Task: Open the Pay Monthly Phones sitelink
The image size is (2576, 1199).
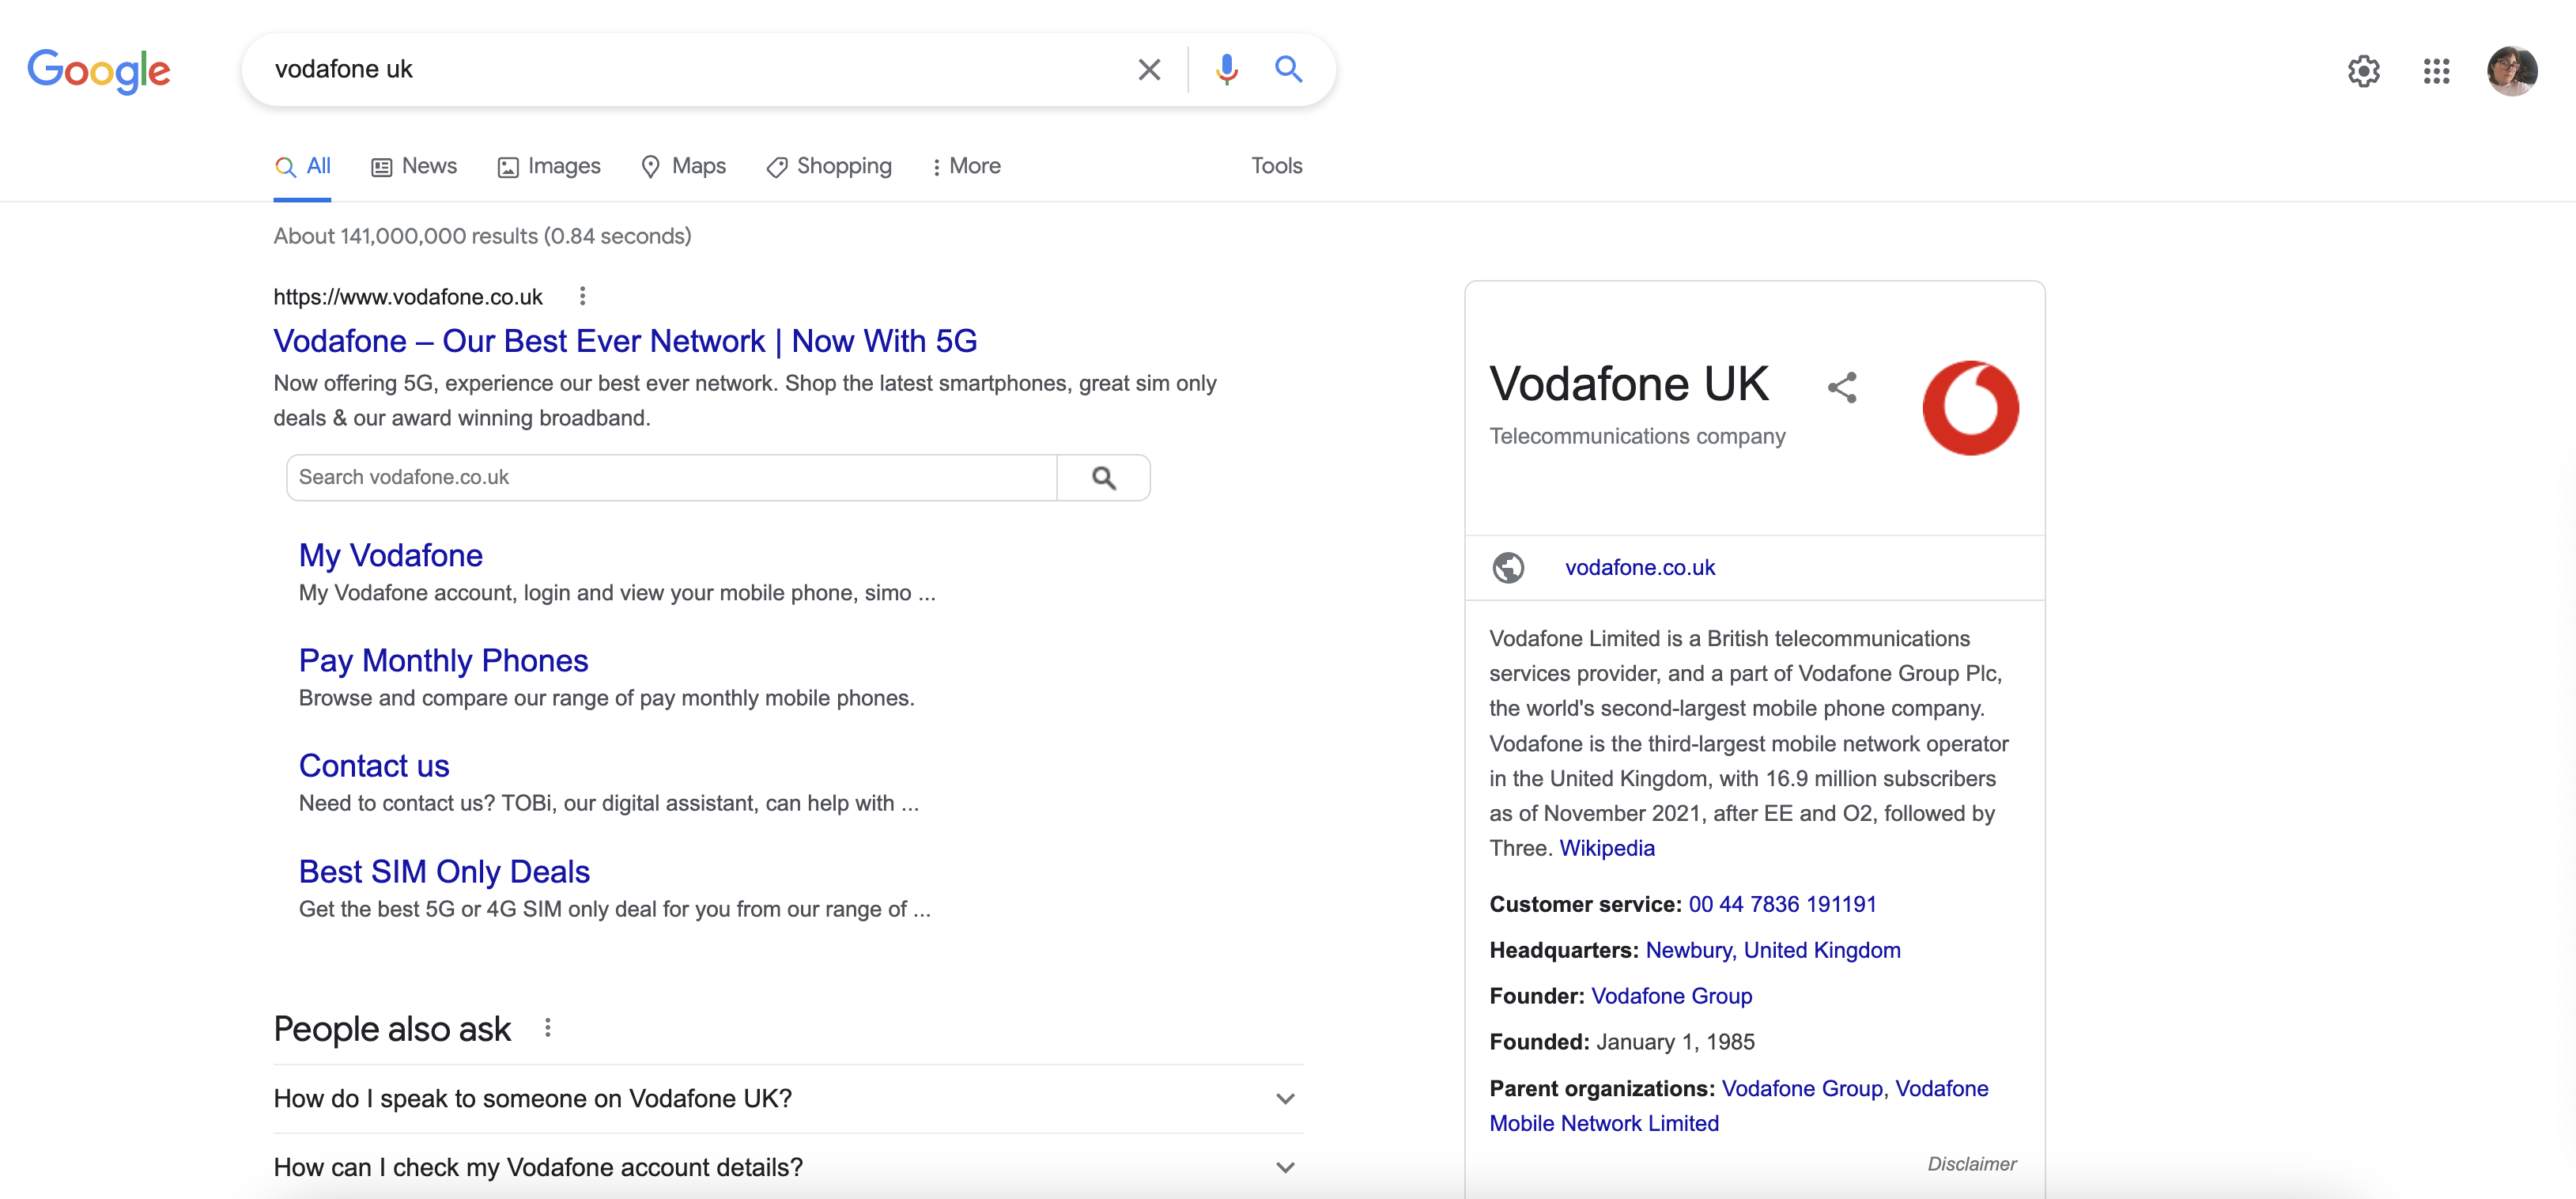Action: click(x=443, y=660)
